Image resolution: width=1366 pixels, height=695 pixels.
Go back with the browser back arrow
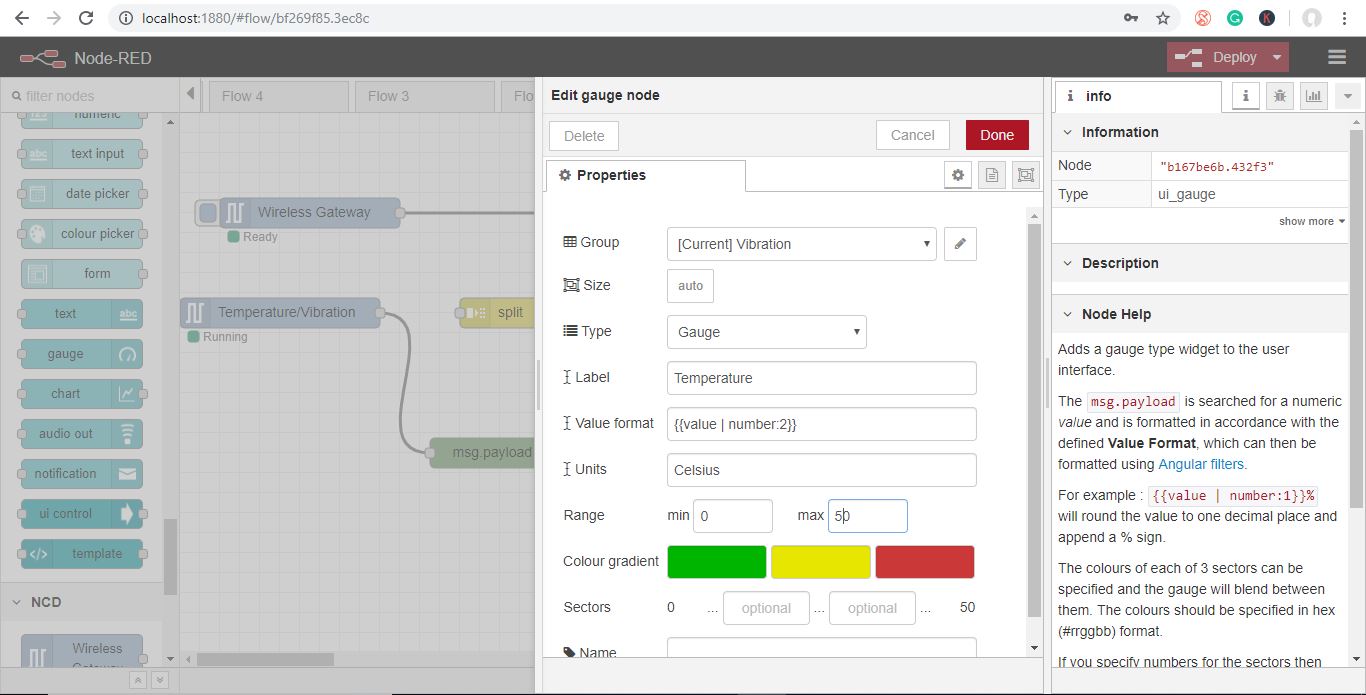[x=22, y=18]
